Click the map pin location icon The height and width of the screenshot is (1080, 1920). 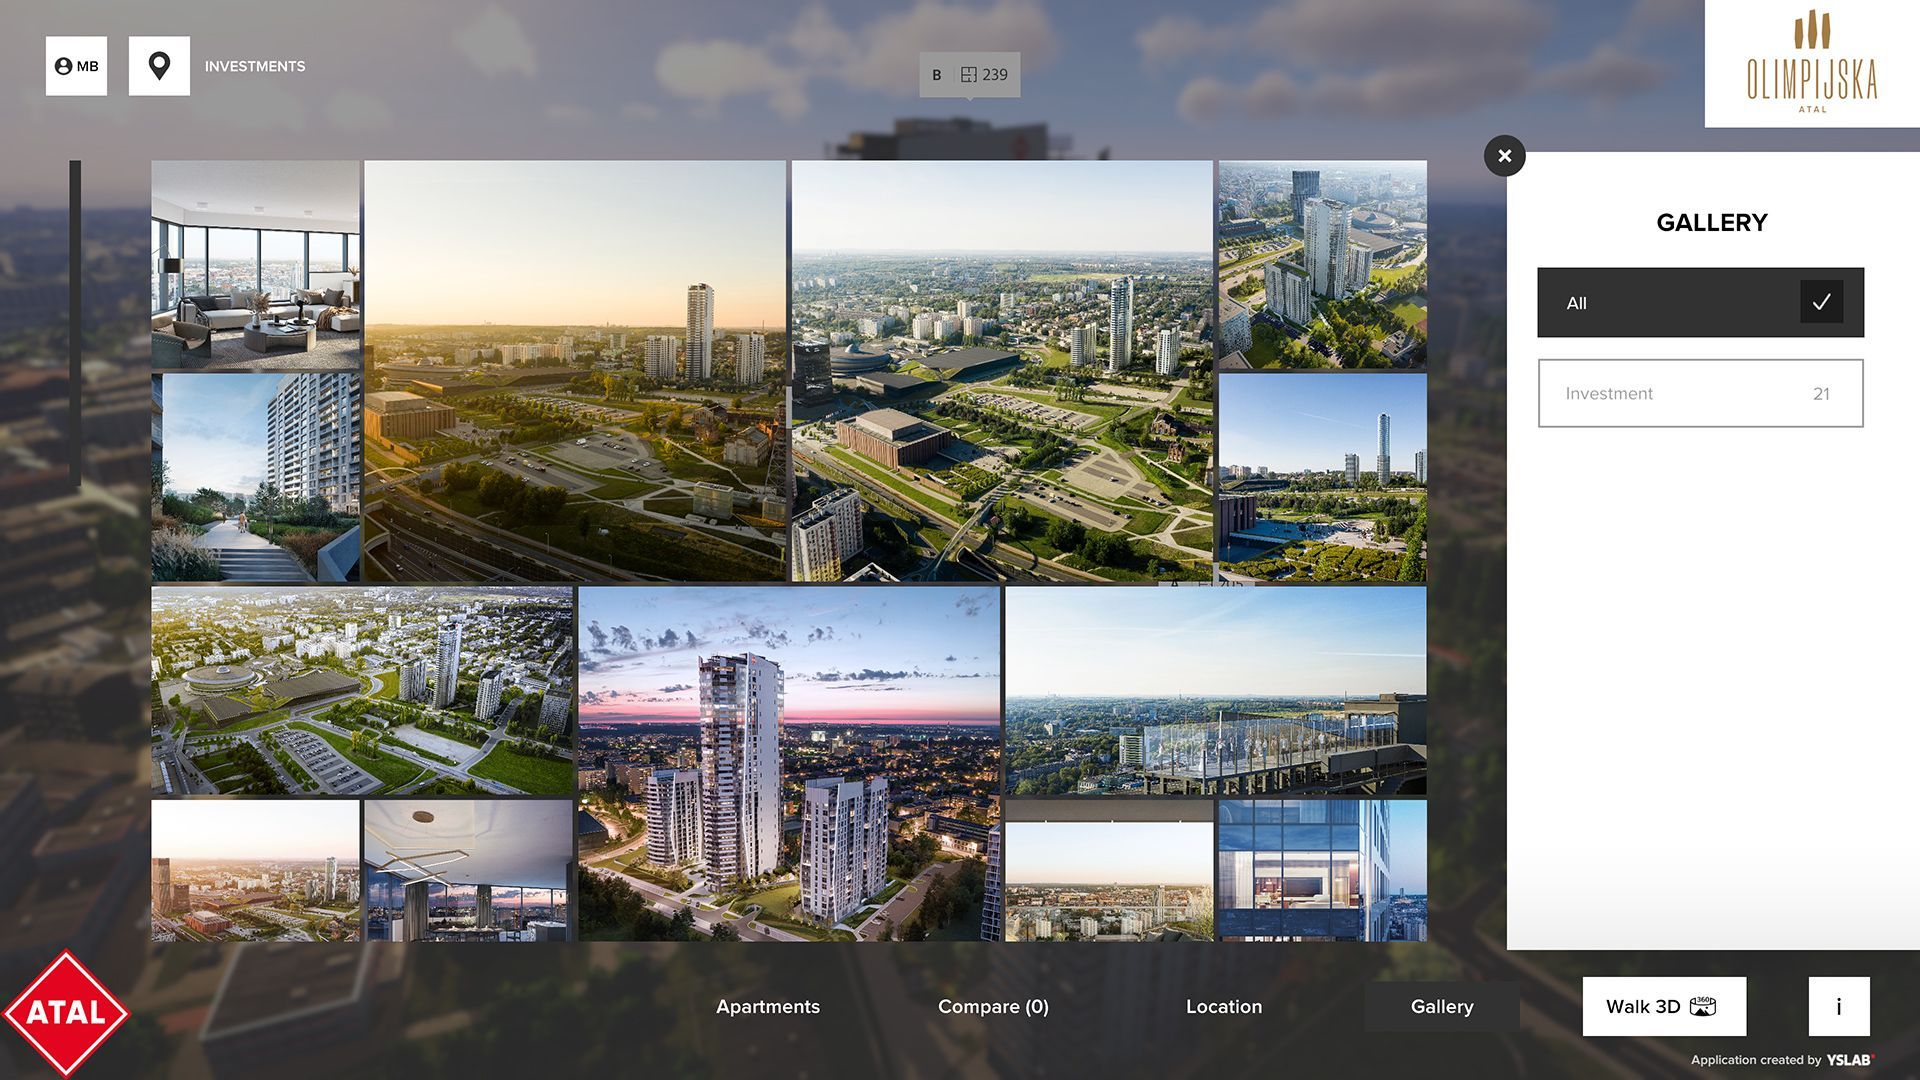[x=159, y=66]
